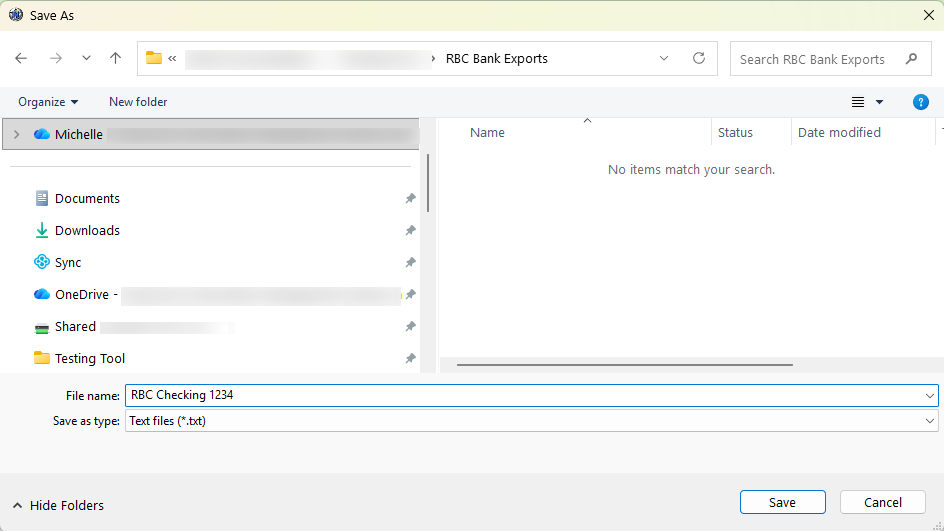The height and width of the screenshot is (531, 944).
Task: Select RBC Bank Exports breadcrumb
Action: coord(497,58)
